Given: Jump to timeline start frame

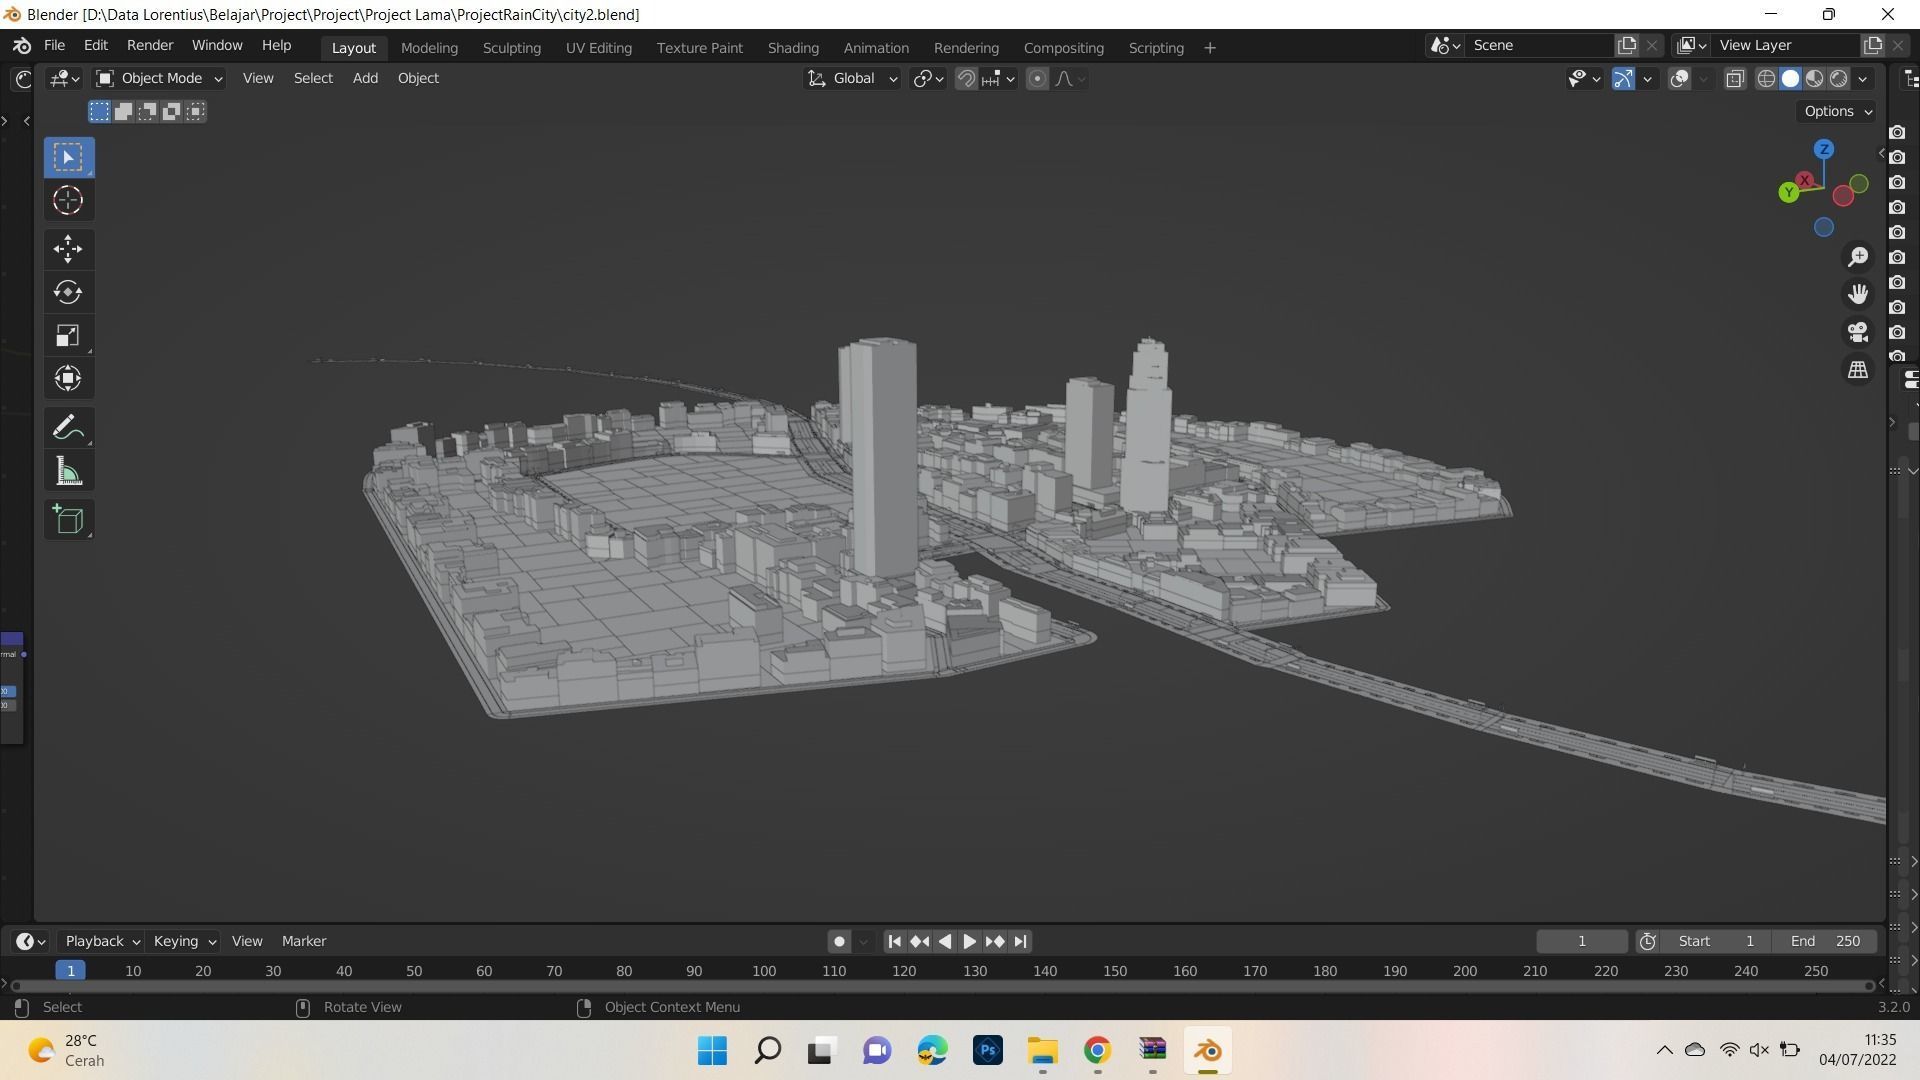Looking at the screenshot, I should click(x=895, y=942).
